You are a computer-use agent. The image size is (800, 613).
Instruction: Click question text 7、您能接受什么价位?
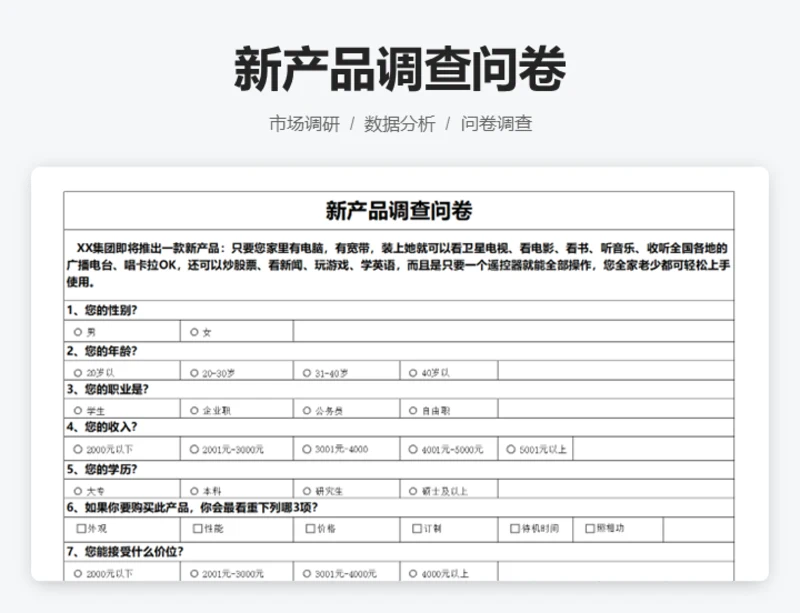point(125,552)
